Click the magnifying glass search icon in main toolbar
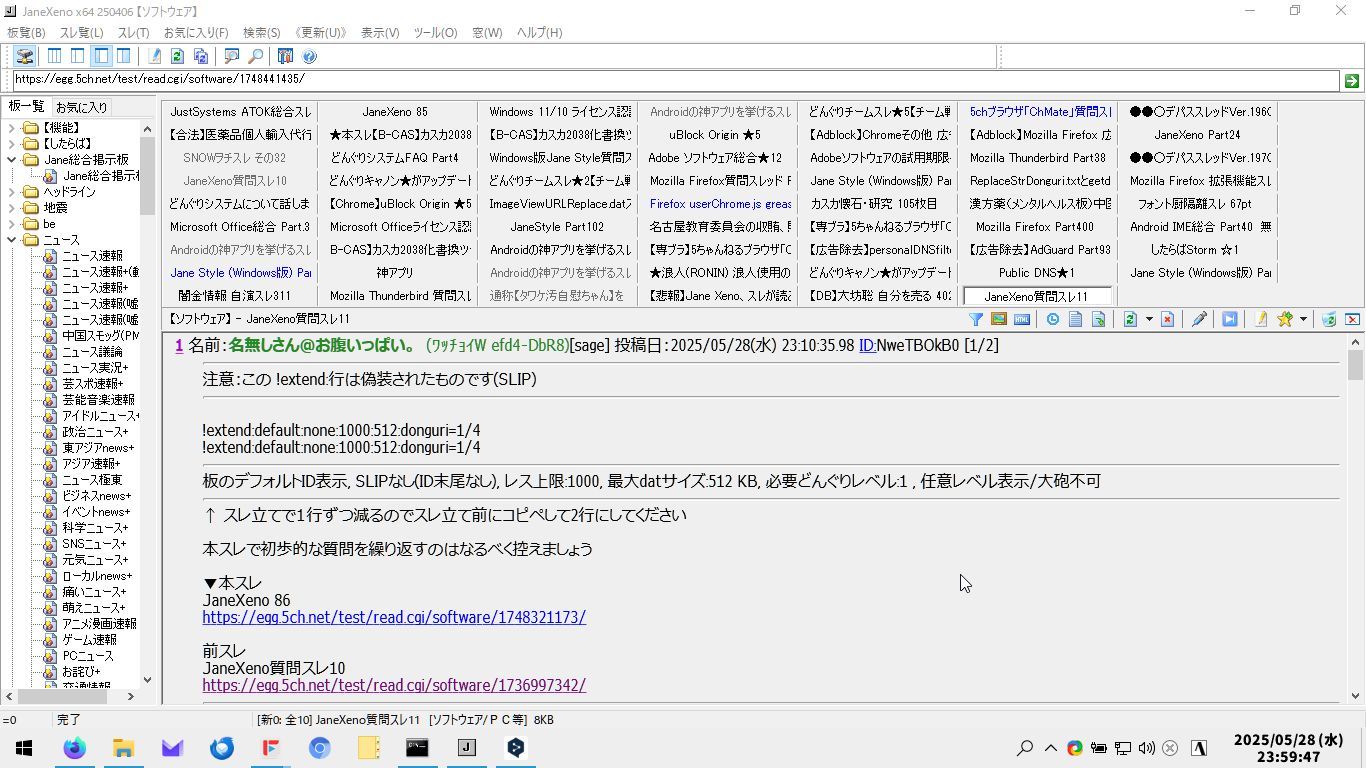The width and height of the screenshot is (1366, 768). coord(255,57)
